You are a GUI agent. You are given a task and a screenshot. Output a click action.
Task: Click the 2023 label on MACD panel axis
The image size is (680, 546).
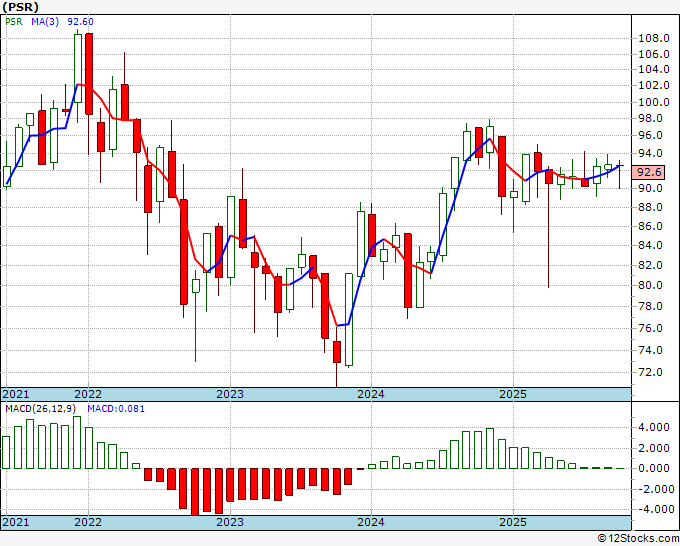[230, 522]
